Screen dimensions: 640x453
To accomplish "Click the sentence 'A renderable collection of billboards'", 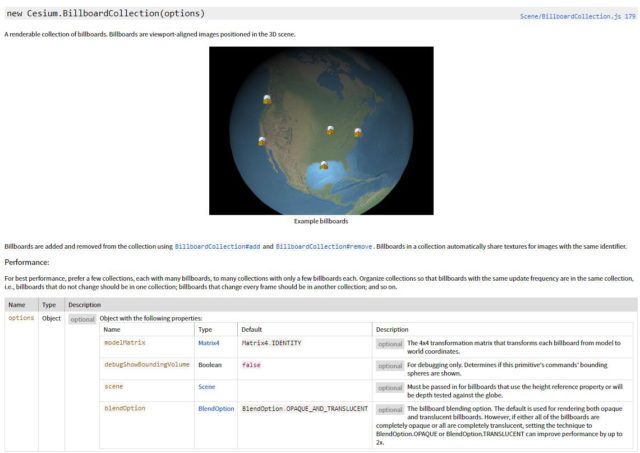I will coord(56,34).
